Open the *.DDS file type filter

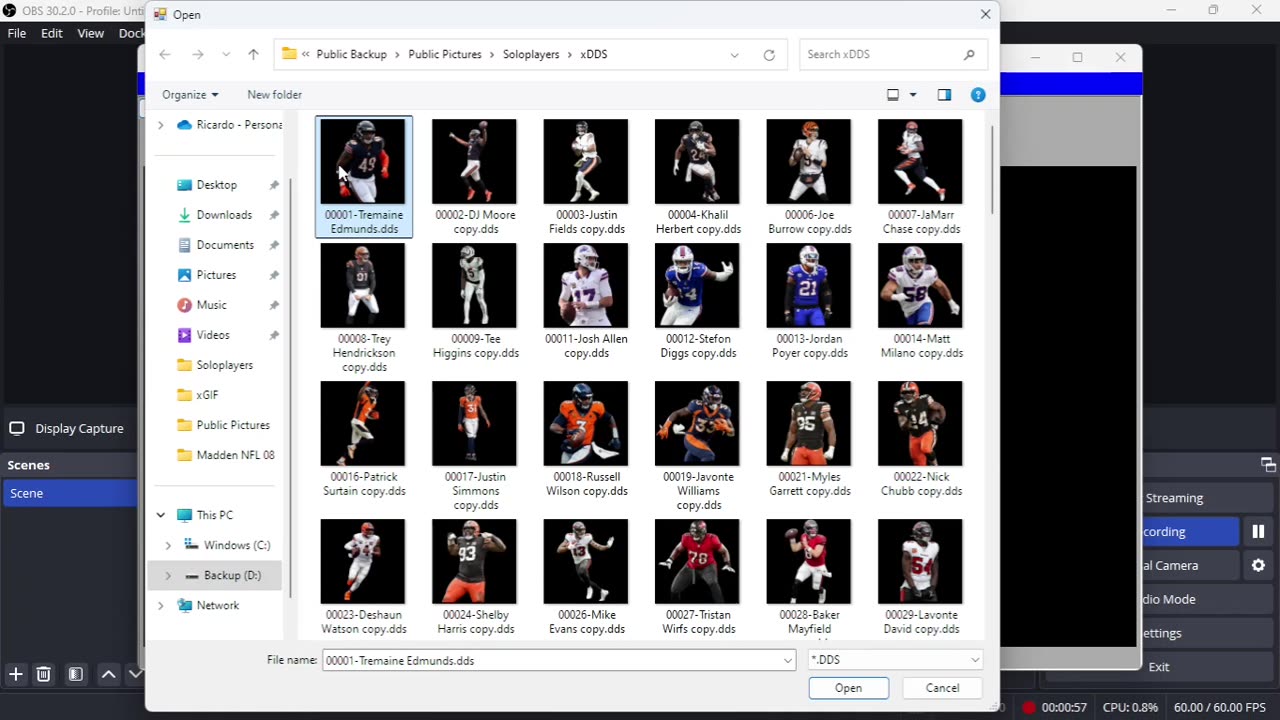pyautogui.click(x=895, y=660)
